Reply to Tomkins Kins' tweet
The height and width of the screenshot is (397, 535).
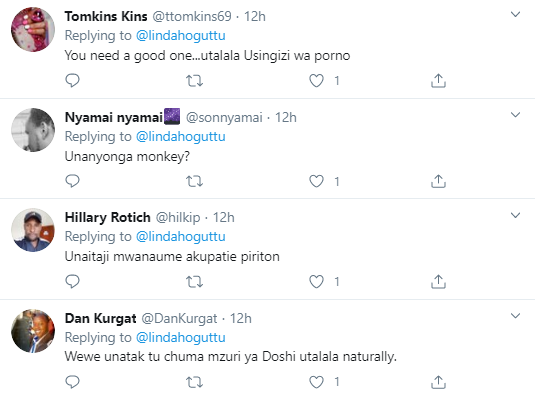(x=72, y=80)
